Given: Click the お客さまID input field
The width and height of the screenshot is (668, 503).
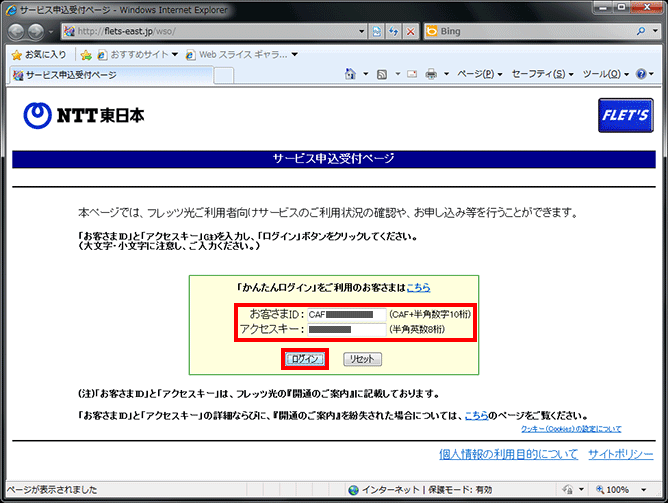Looking at the screenshot, I should [346, 315].
